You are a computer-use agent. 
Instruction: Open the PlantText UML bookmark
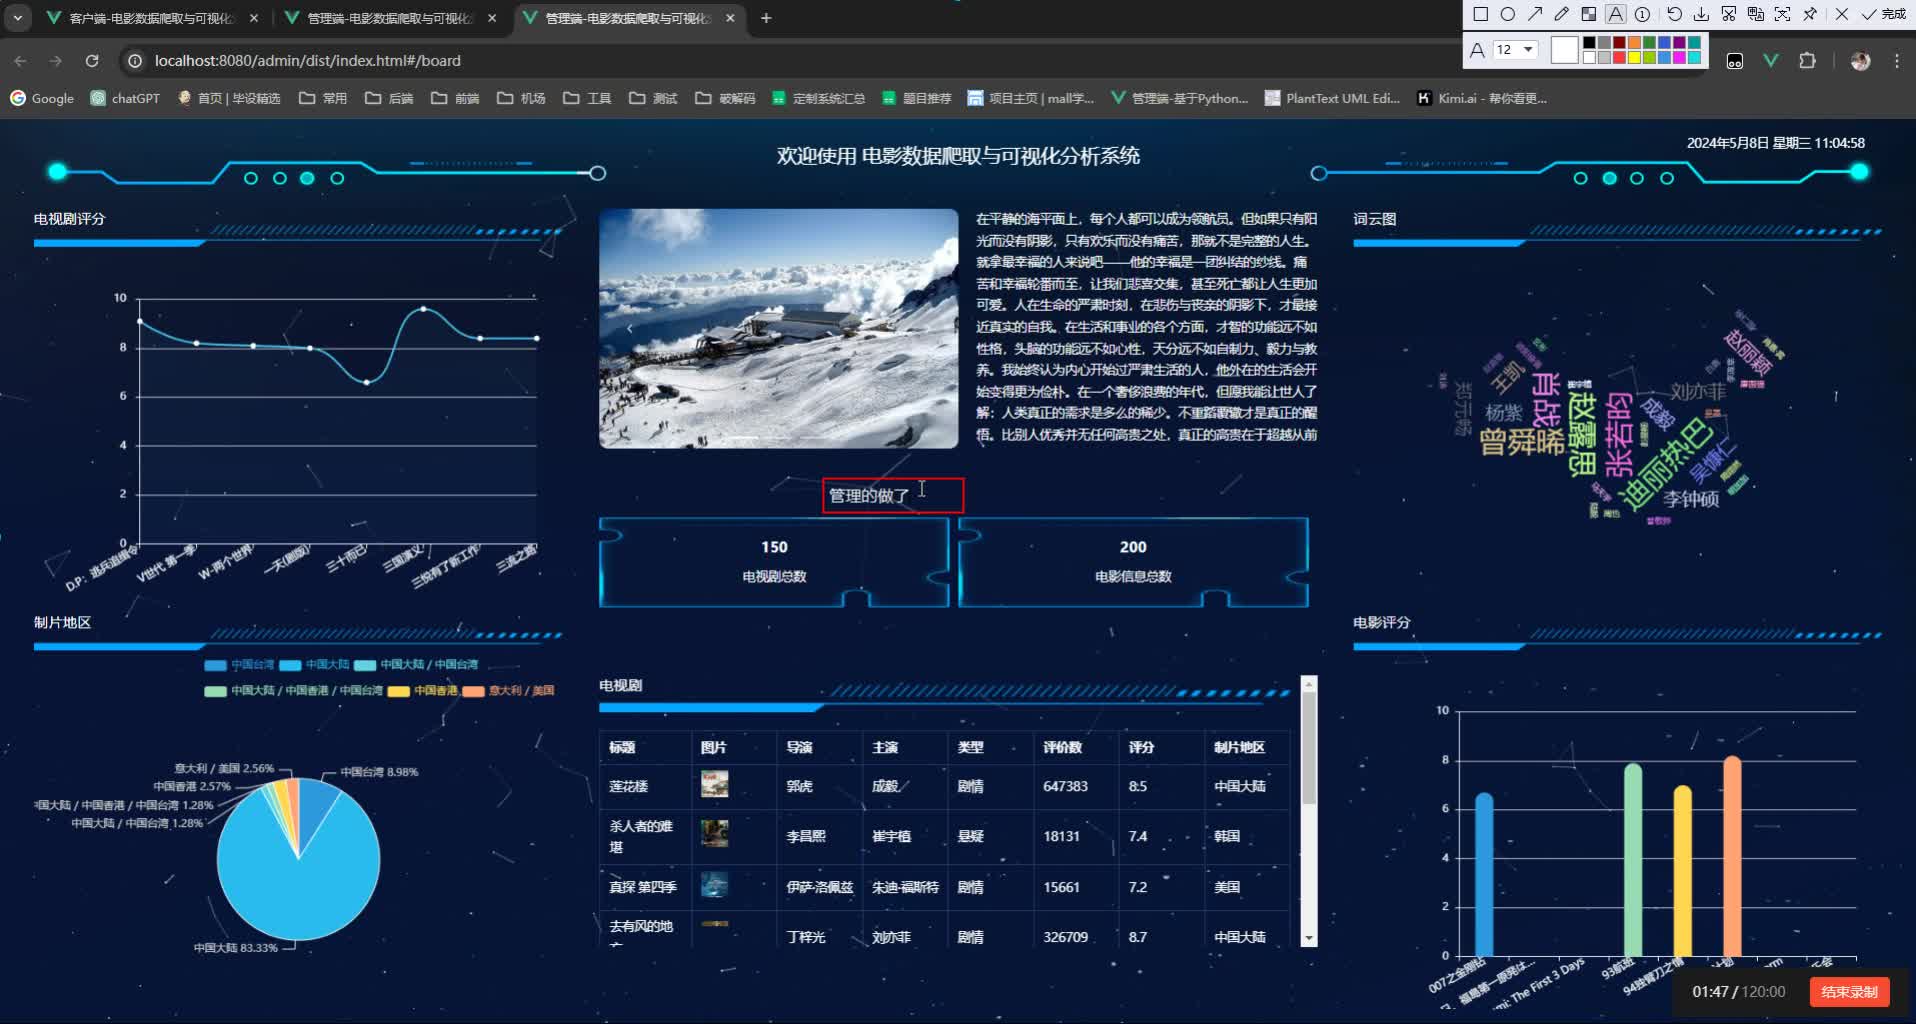coord(1332,98)
